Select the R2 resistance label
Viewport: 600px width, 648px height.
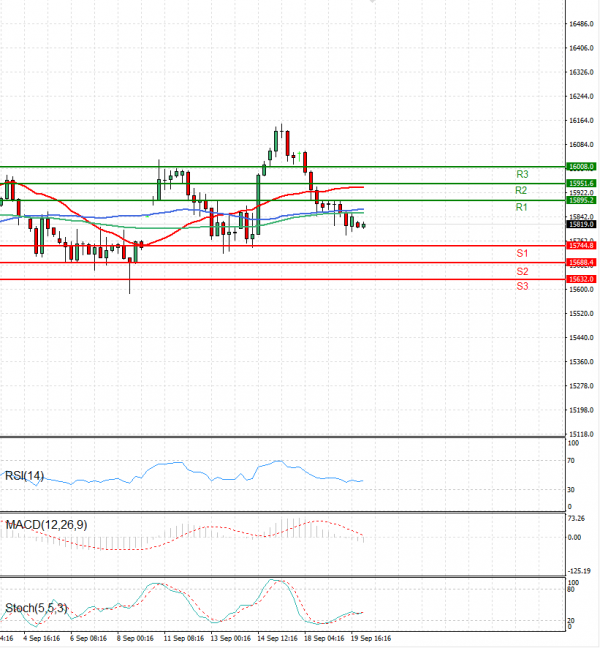point(521,190)
